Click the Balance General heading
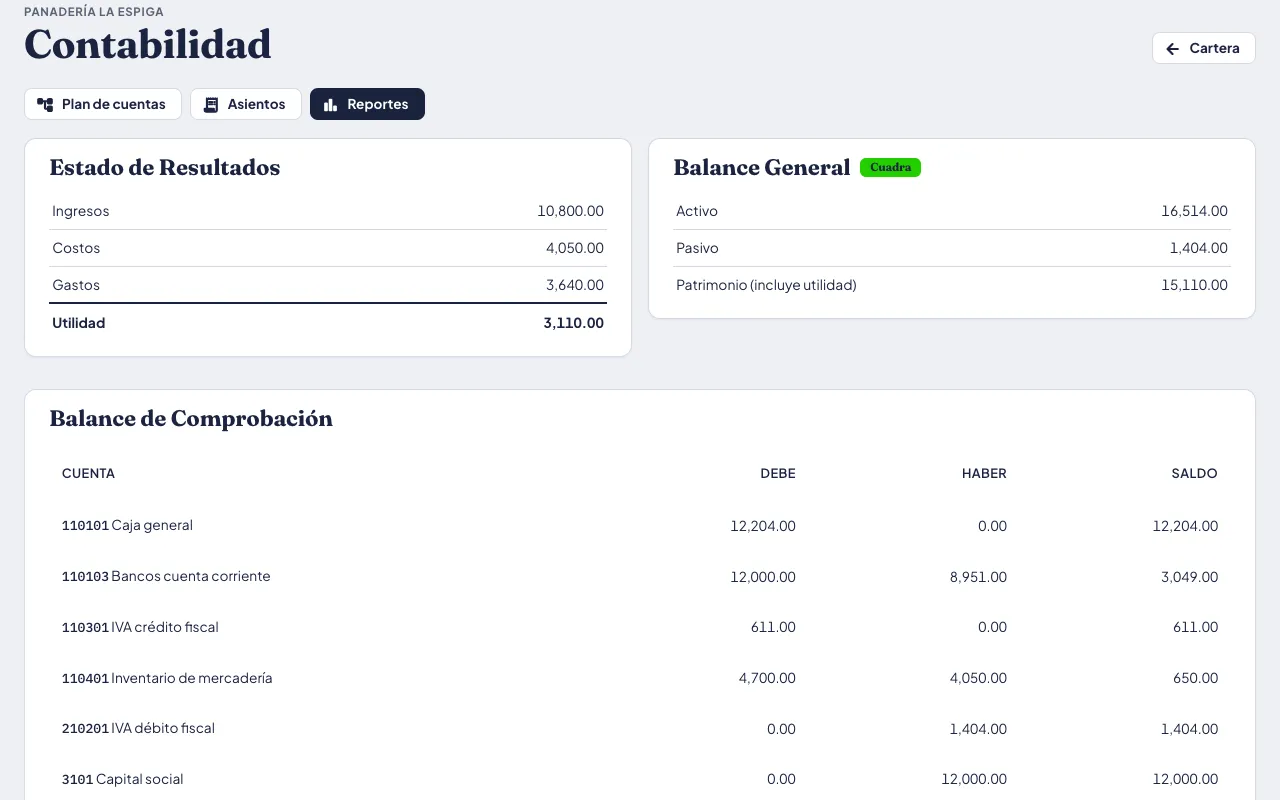 pos(762,168)
